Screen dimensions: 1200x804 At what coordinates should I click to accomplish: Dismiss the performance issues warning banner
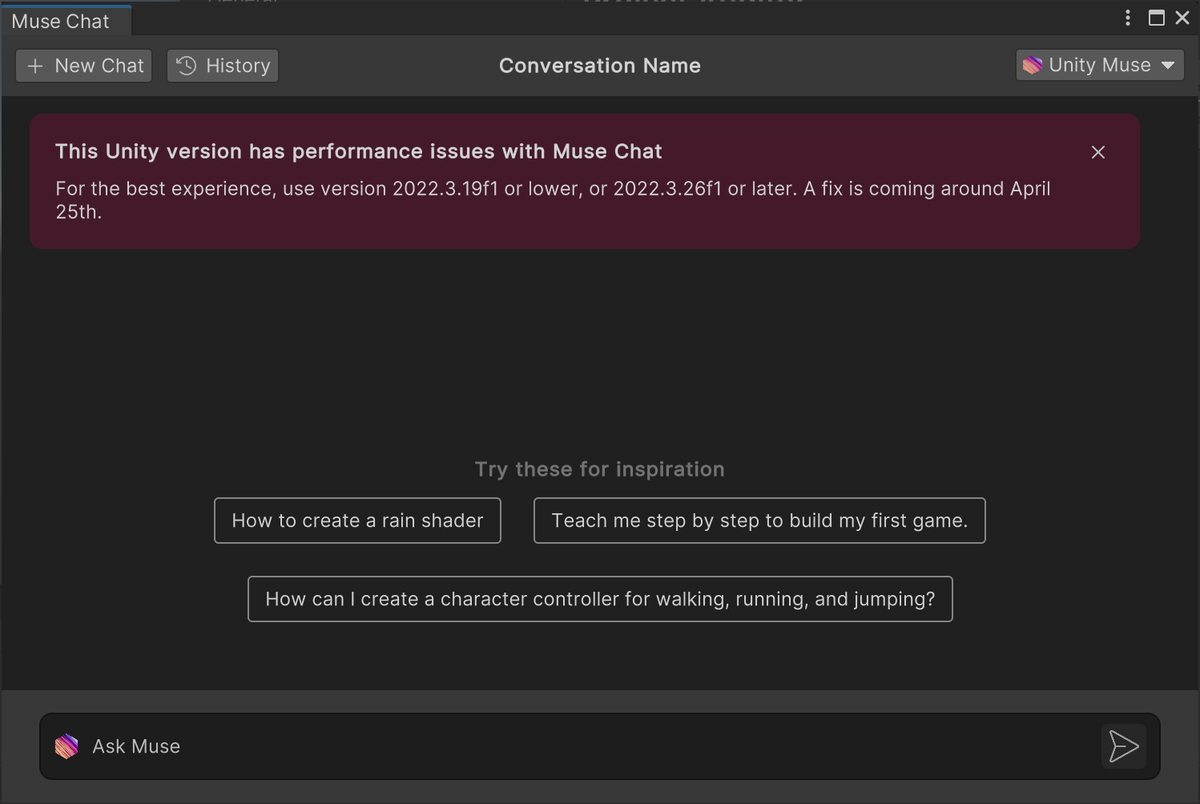[1098, 152]
